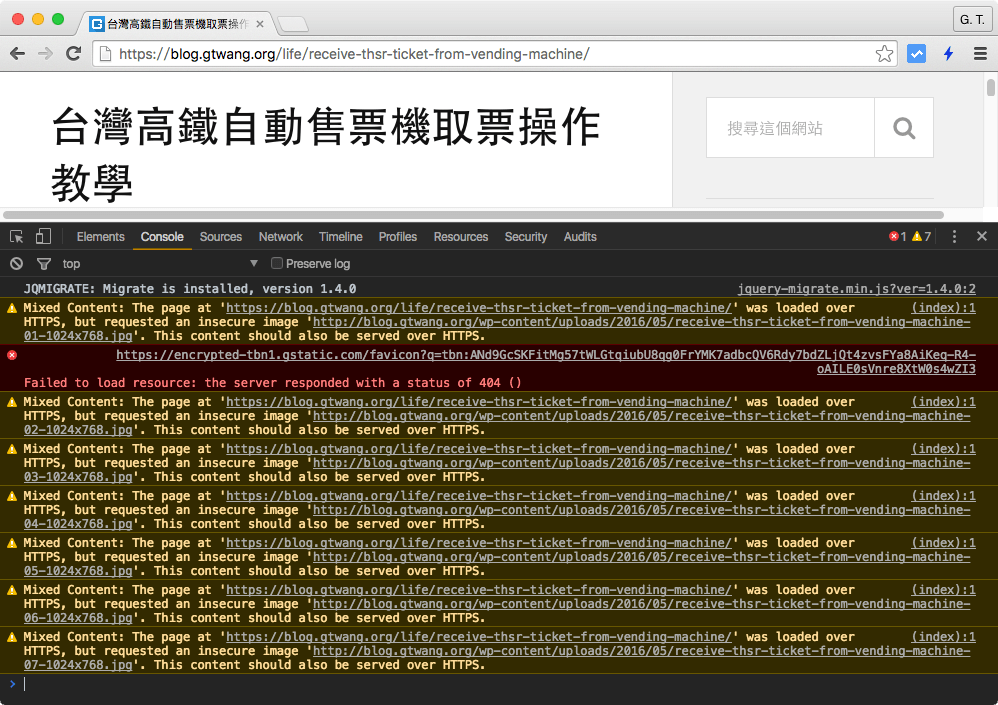The height and width of the screenshot is (705, 998).
Task: Click the error count badge
Action: point(897,236)
